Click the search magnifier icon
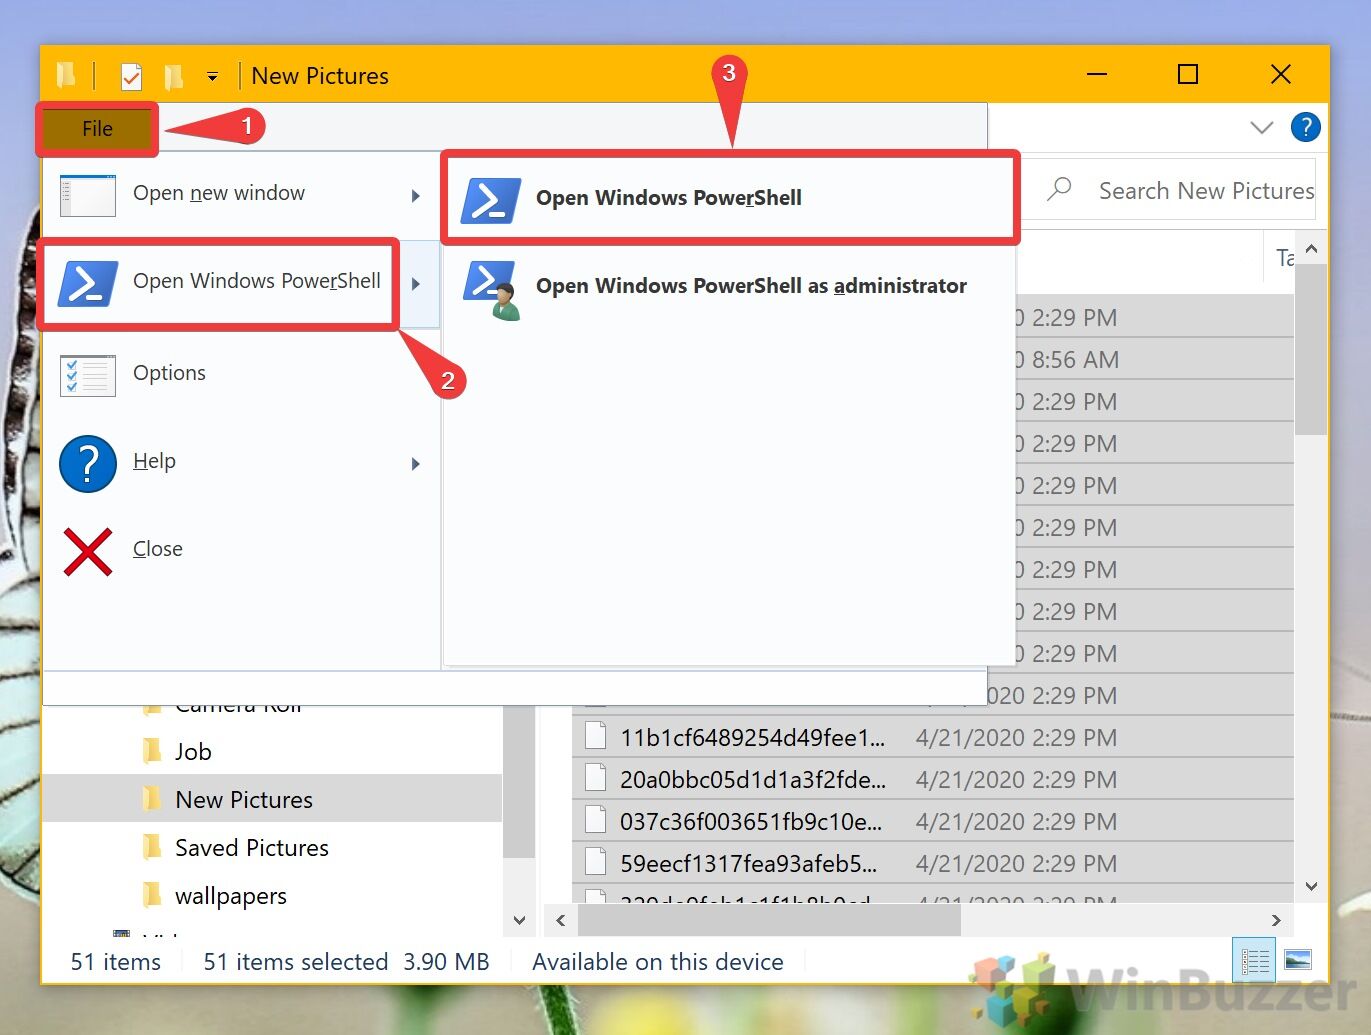Image resolution: width=1371 pixels, height=1035 pixels. coord(1059,189)
